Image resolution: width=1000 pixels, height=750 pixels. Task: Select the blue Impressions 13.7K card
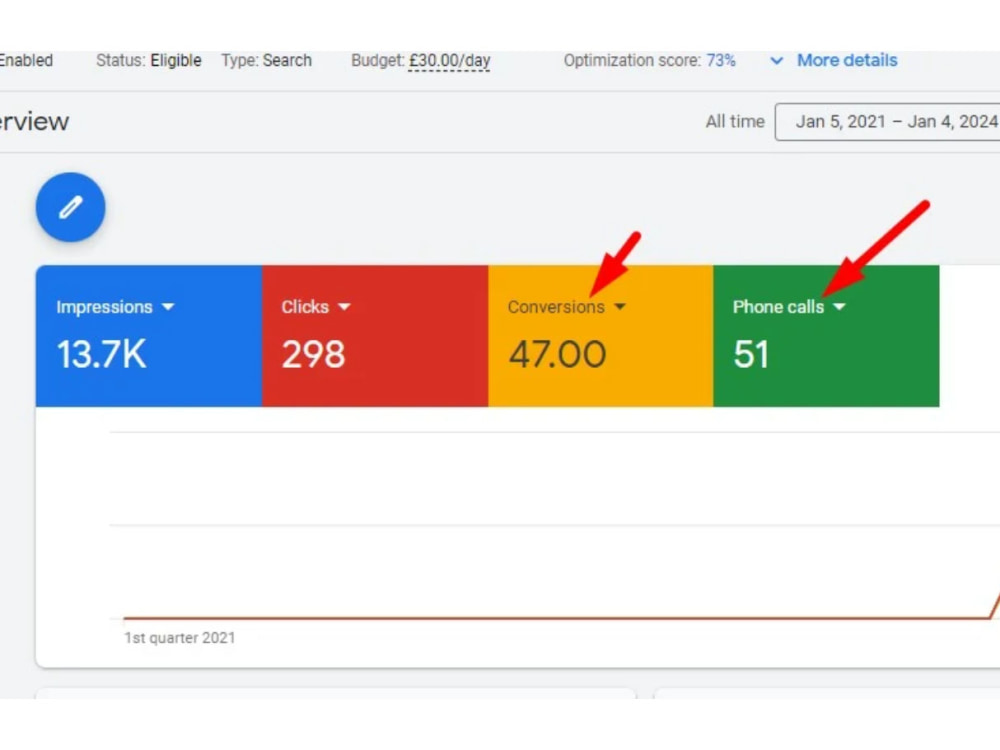pyautogui.click(x=149, y=336)
